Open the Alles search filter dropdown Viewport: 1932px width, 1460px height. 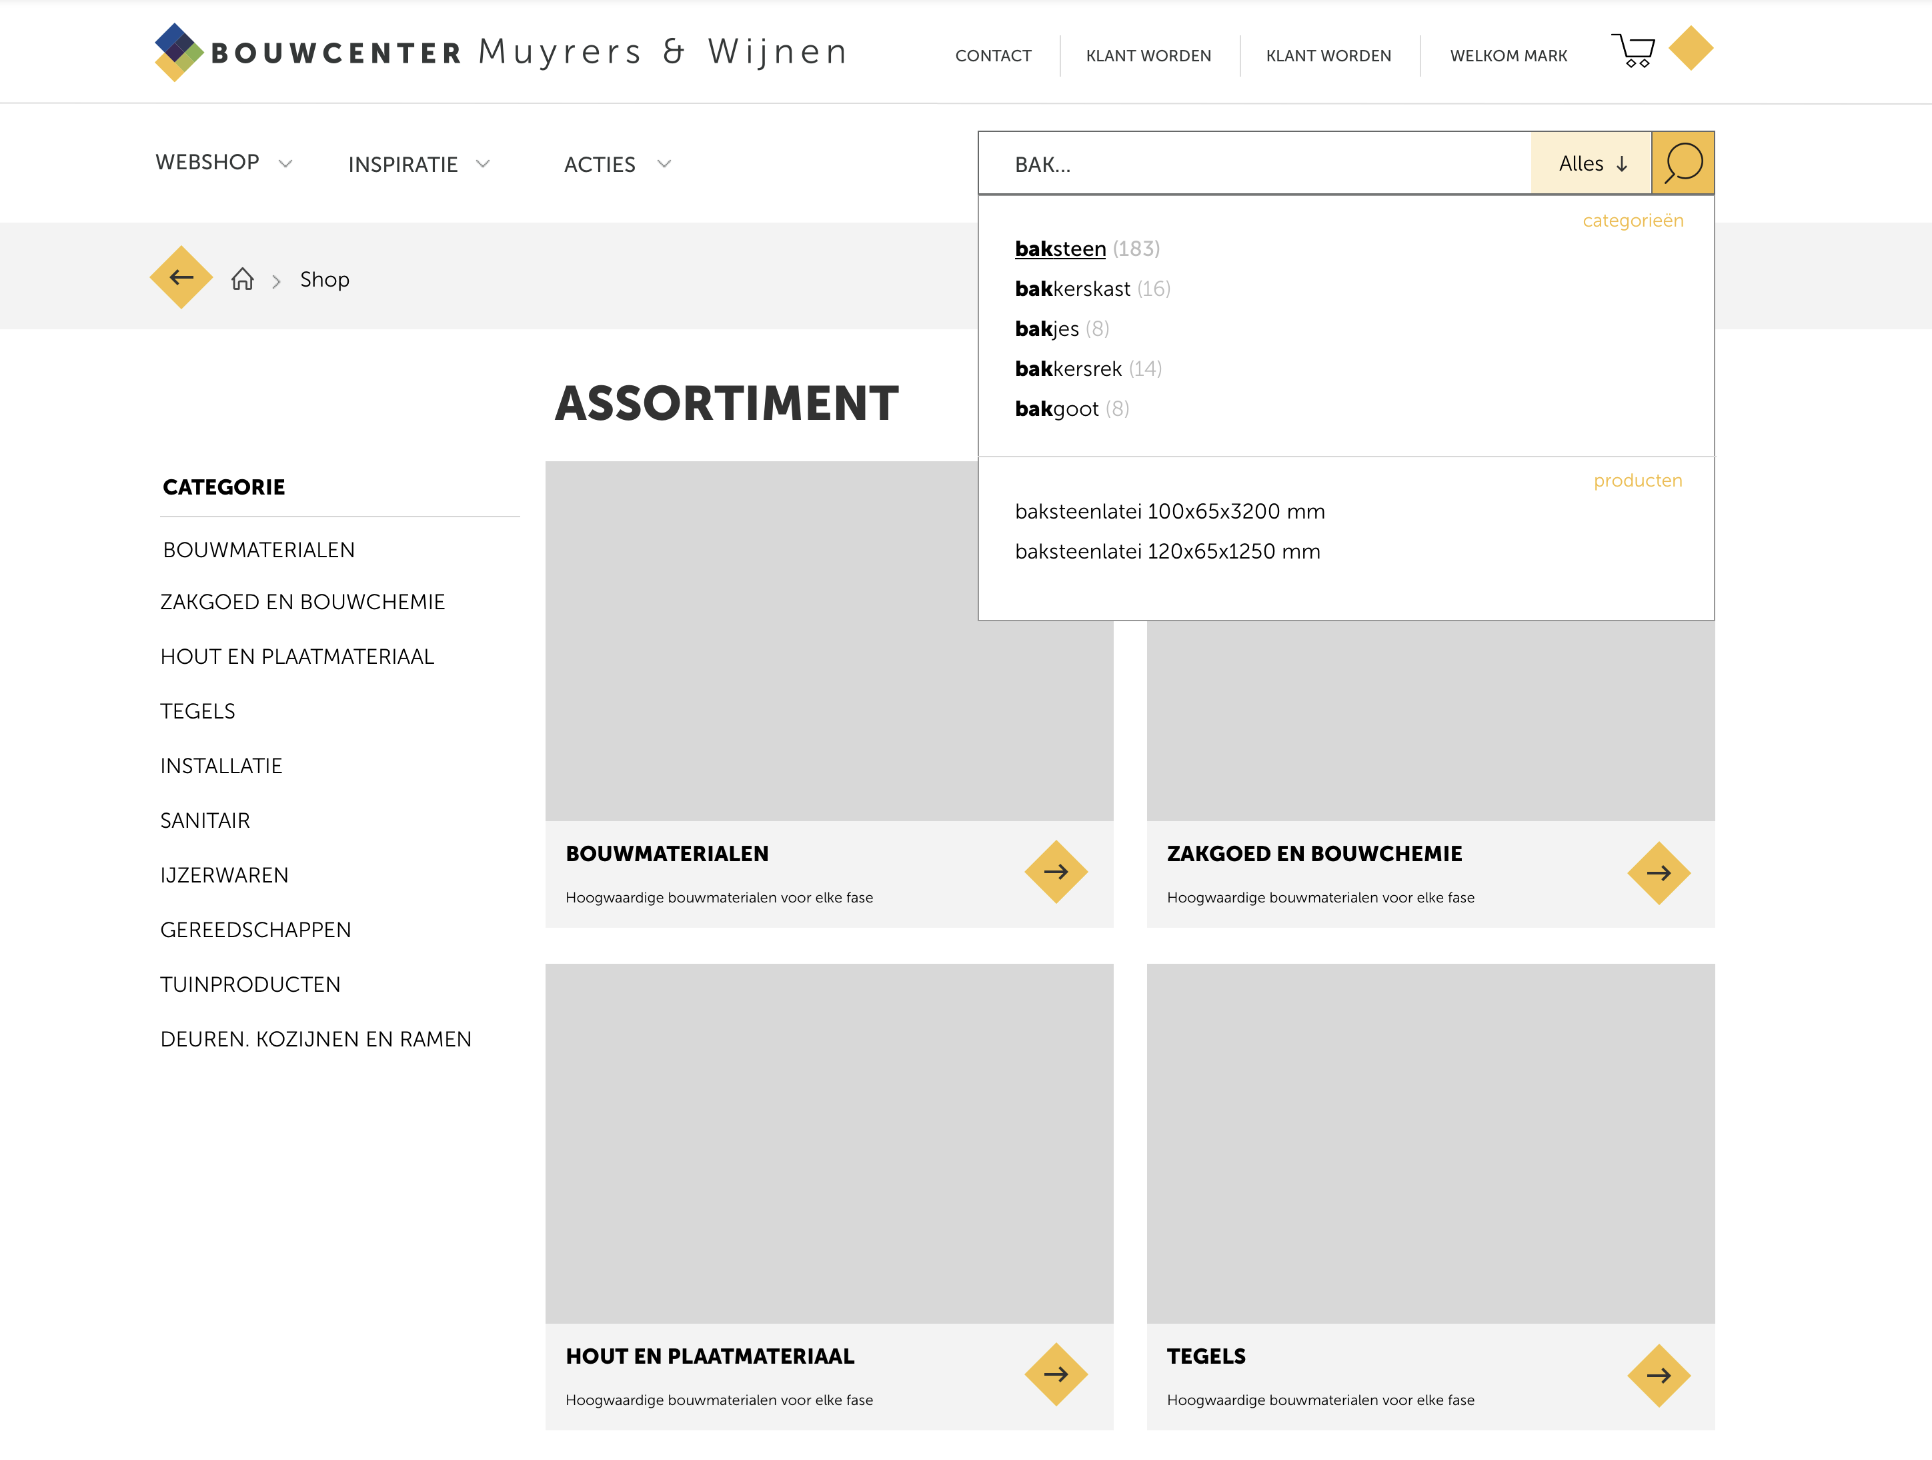coord(1591,163)
